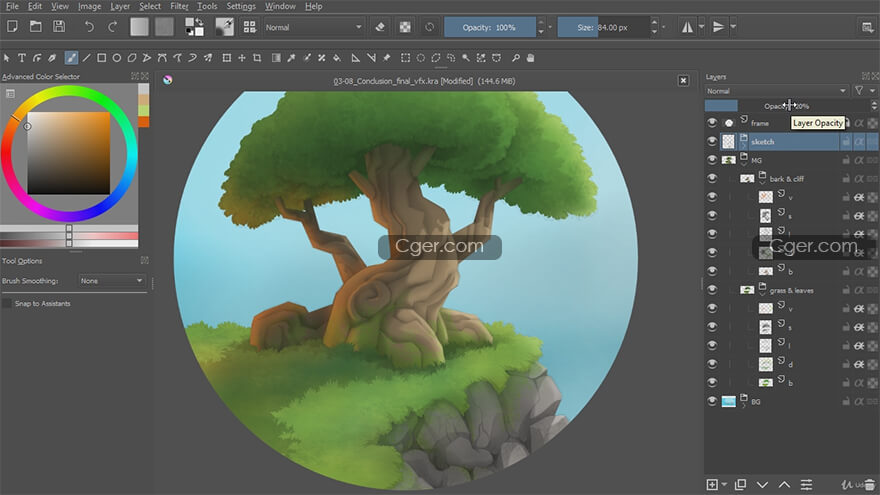The image size is (880, 495).
Task: Open layer blending mode dropdown
Action: [x=776, y=91]
